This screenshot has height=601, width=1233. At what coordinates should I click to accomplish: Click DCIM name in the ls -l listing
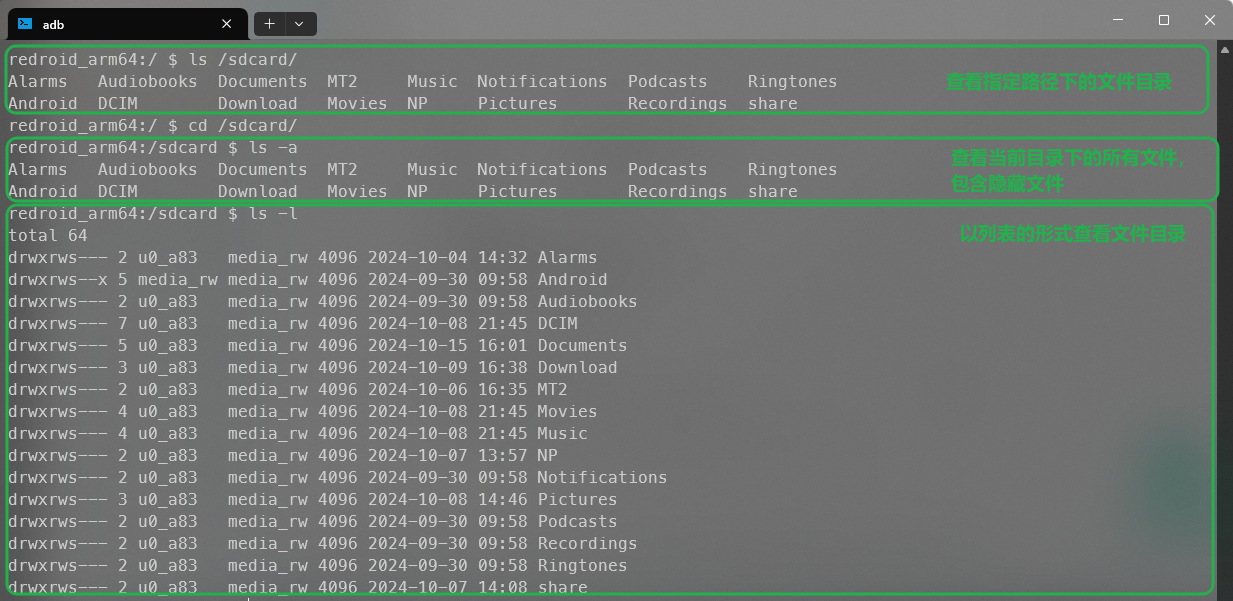pos(558,323)
